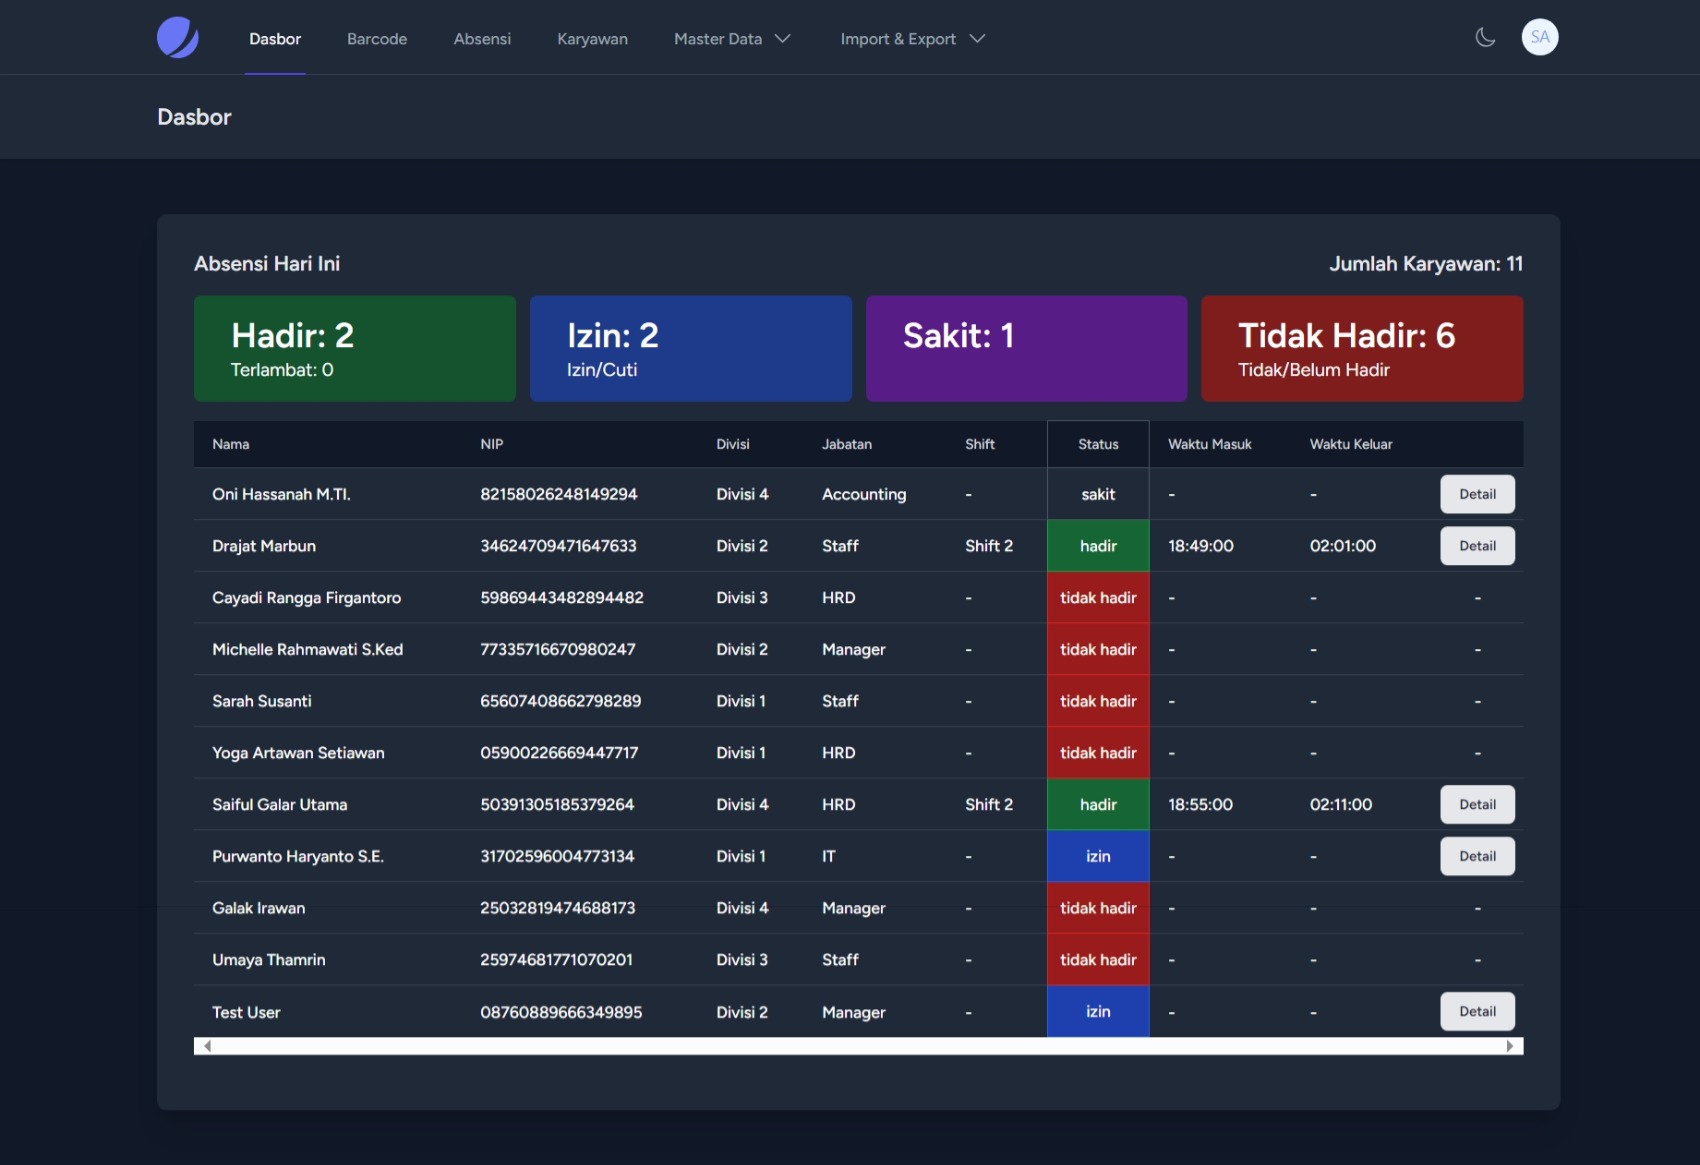Open Detail for Test User

pos(1476,1011)
